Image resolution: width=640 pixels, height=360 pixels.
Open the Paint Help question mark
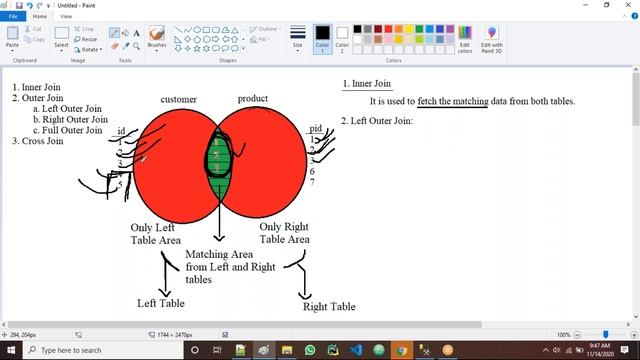635,16
